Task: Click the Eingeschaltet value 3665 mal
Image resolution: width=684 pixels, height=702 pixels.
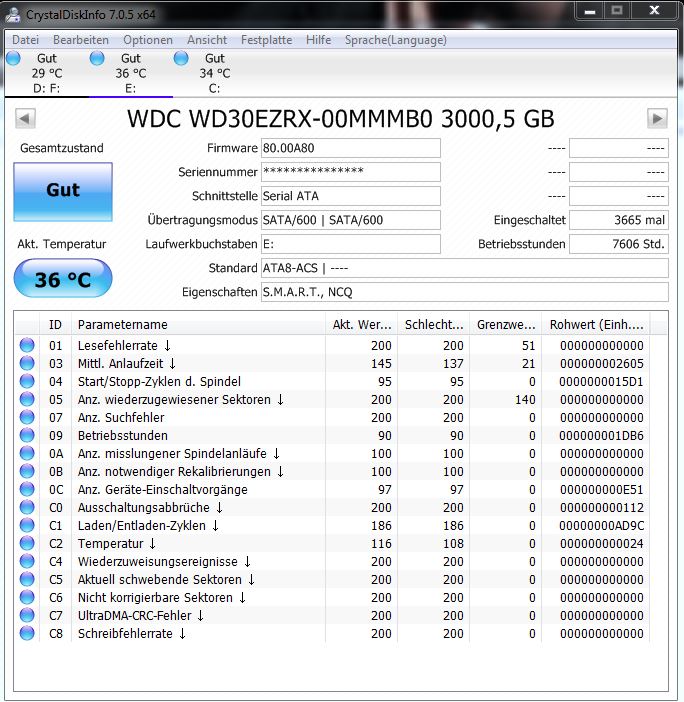Action: coord(619,220)
